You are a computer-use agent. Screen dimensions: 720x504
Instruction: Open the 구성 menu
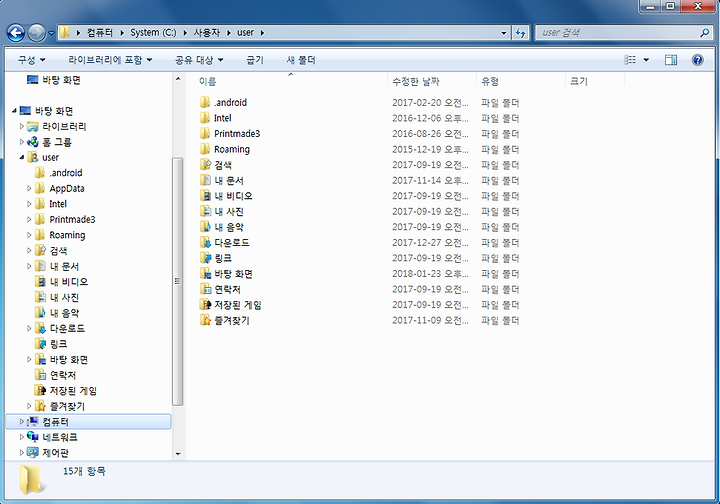(31, 60)
